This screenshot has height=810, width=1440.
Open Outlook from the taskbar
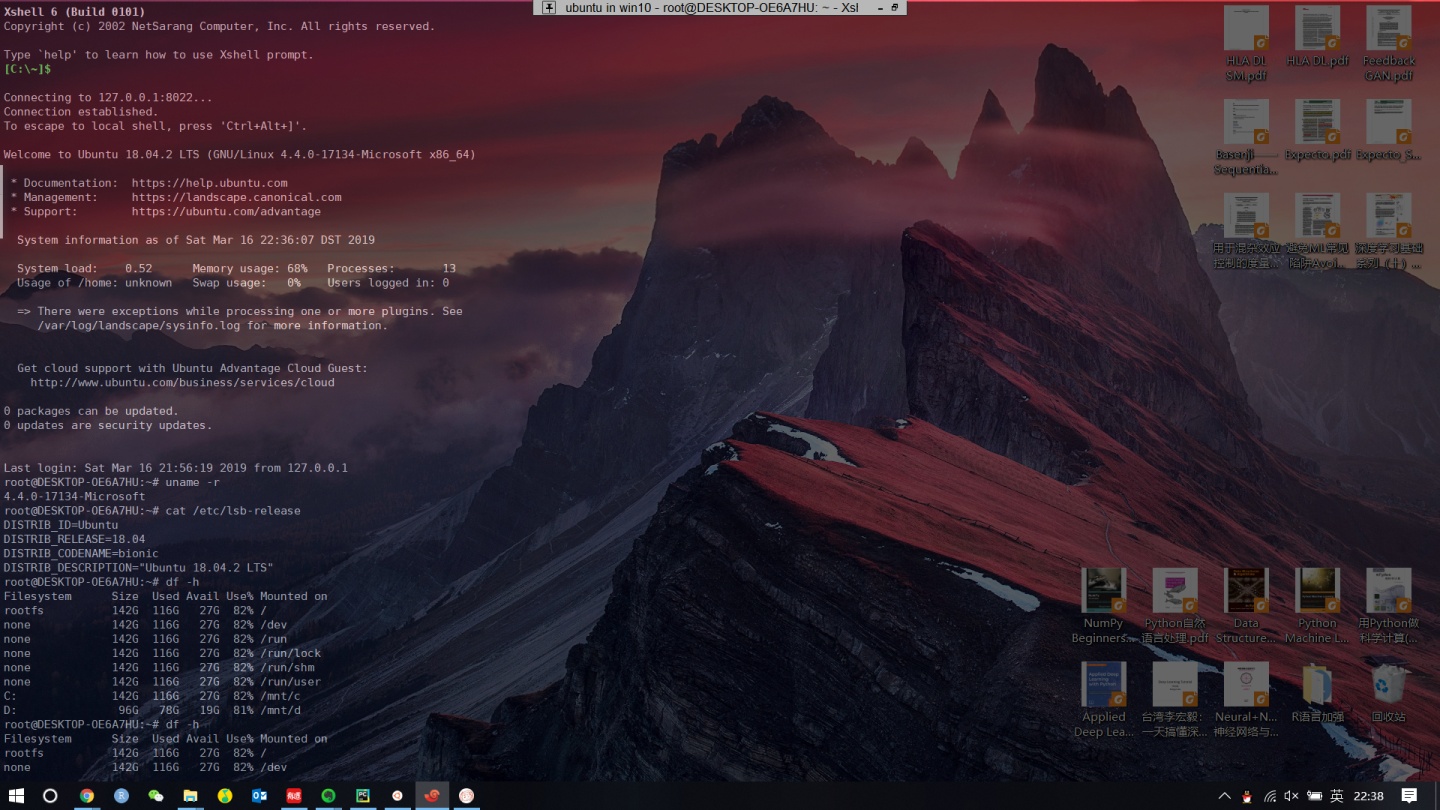[259, 796]
